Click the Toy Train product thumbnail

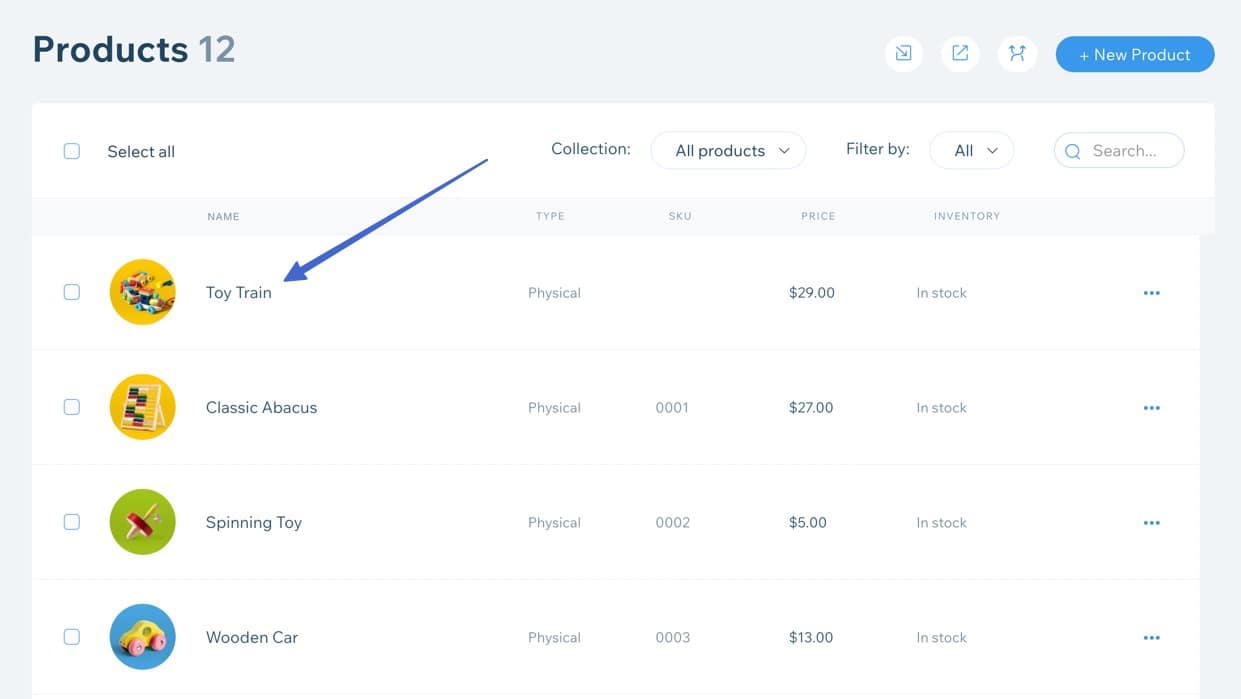(143, 292)
